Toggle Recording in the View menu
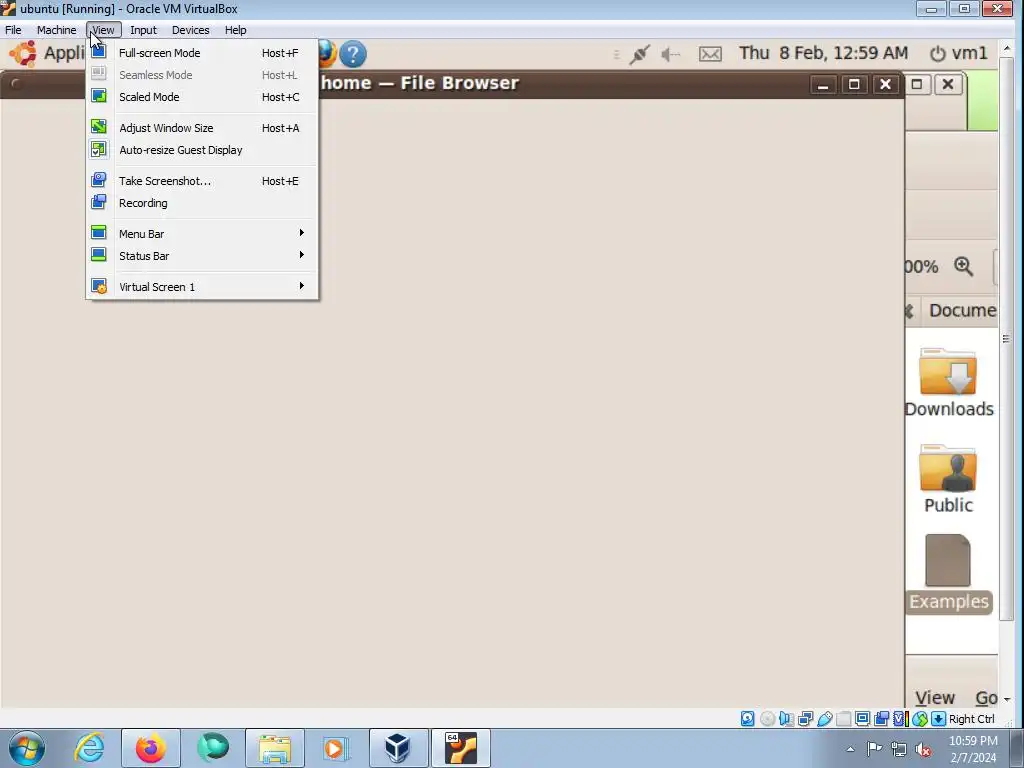 (x=202, y=203)
